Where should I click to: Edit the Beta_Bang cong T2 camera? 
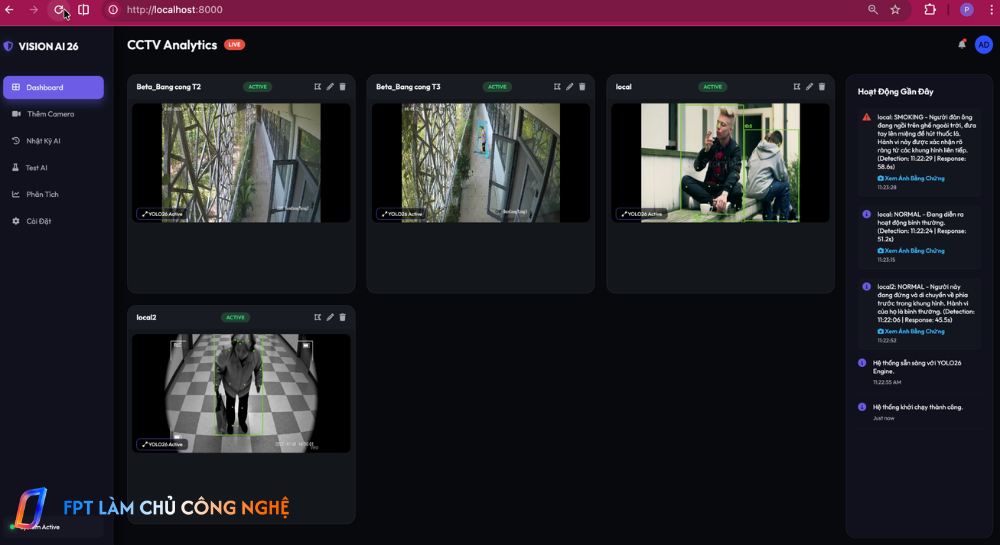(x=330, y=87)
